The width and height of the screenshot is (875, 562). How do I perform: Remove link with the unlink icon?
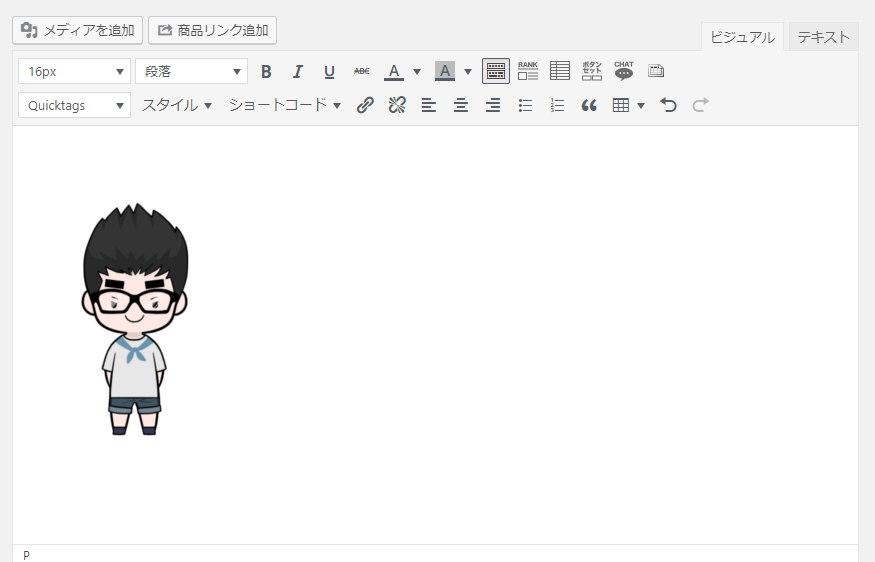pos(397,105)
